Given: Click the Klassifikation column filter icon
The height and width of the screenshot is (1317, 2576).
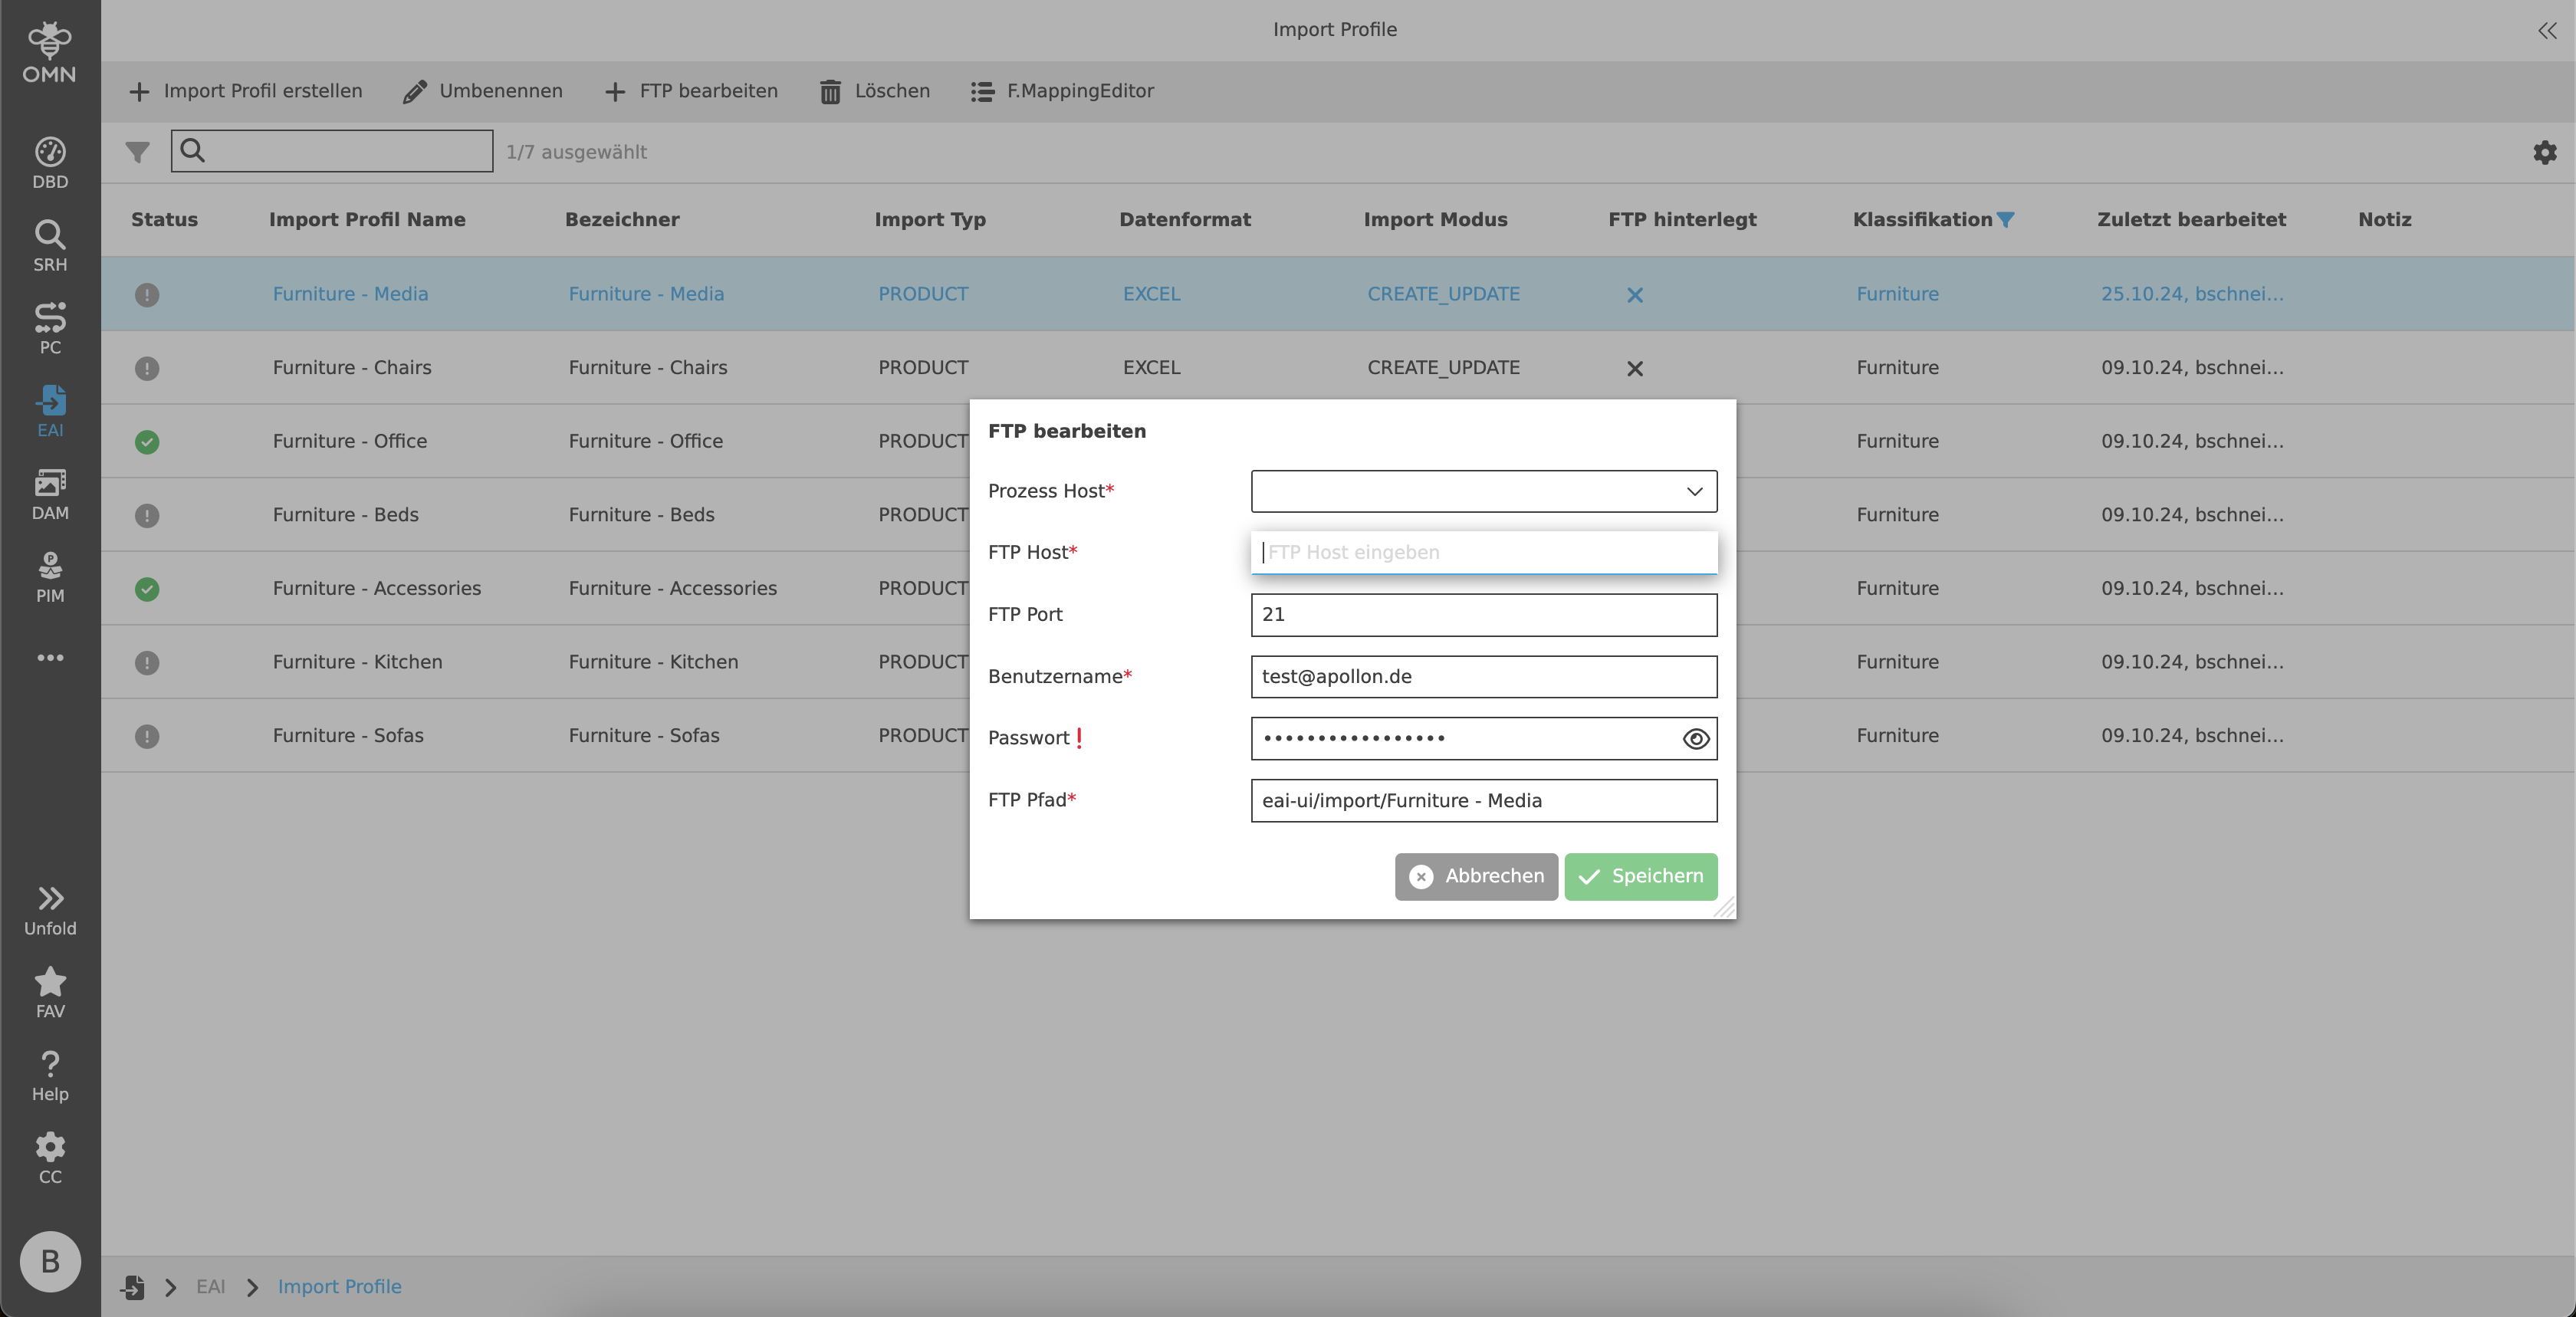Looking at the screenshot, I should pyautogui.click(x=2005, y=220).
